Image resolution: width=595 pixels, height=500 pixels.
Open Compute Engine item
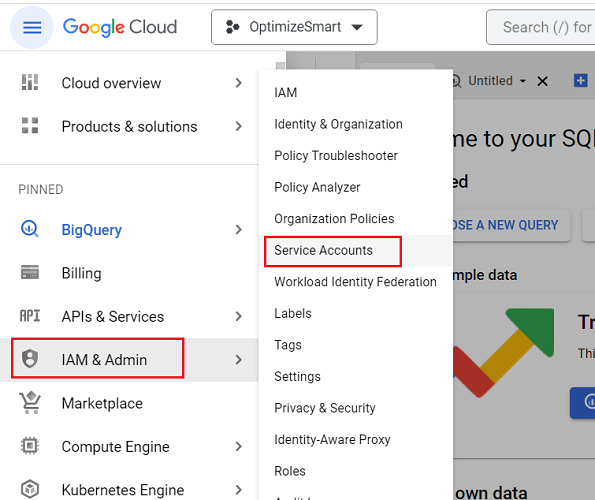tap(129, 447)
